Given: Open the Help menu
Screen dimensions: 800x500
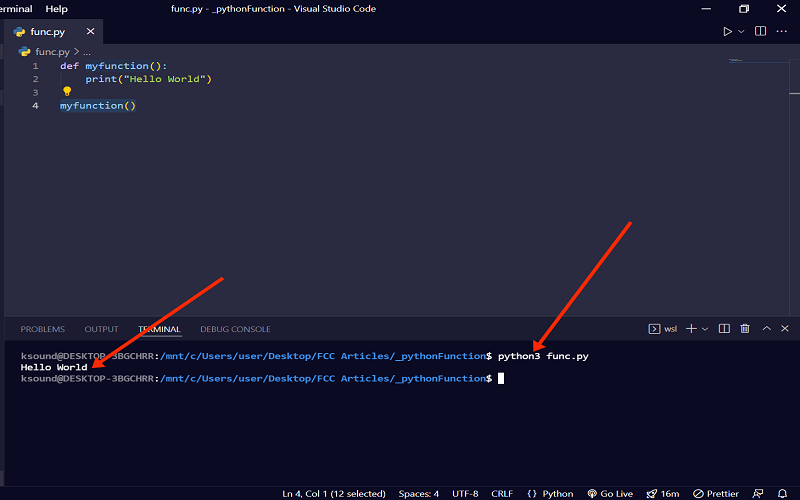Looking at the screenshot, I should (x=57, y=9).
